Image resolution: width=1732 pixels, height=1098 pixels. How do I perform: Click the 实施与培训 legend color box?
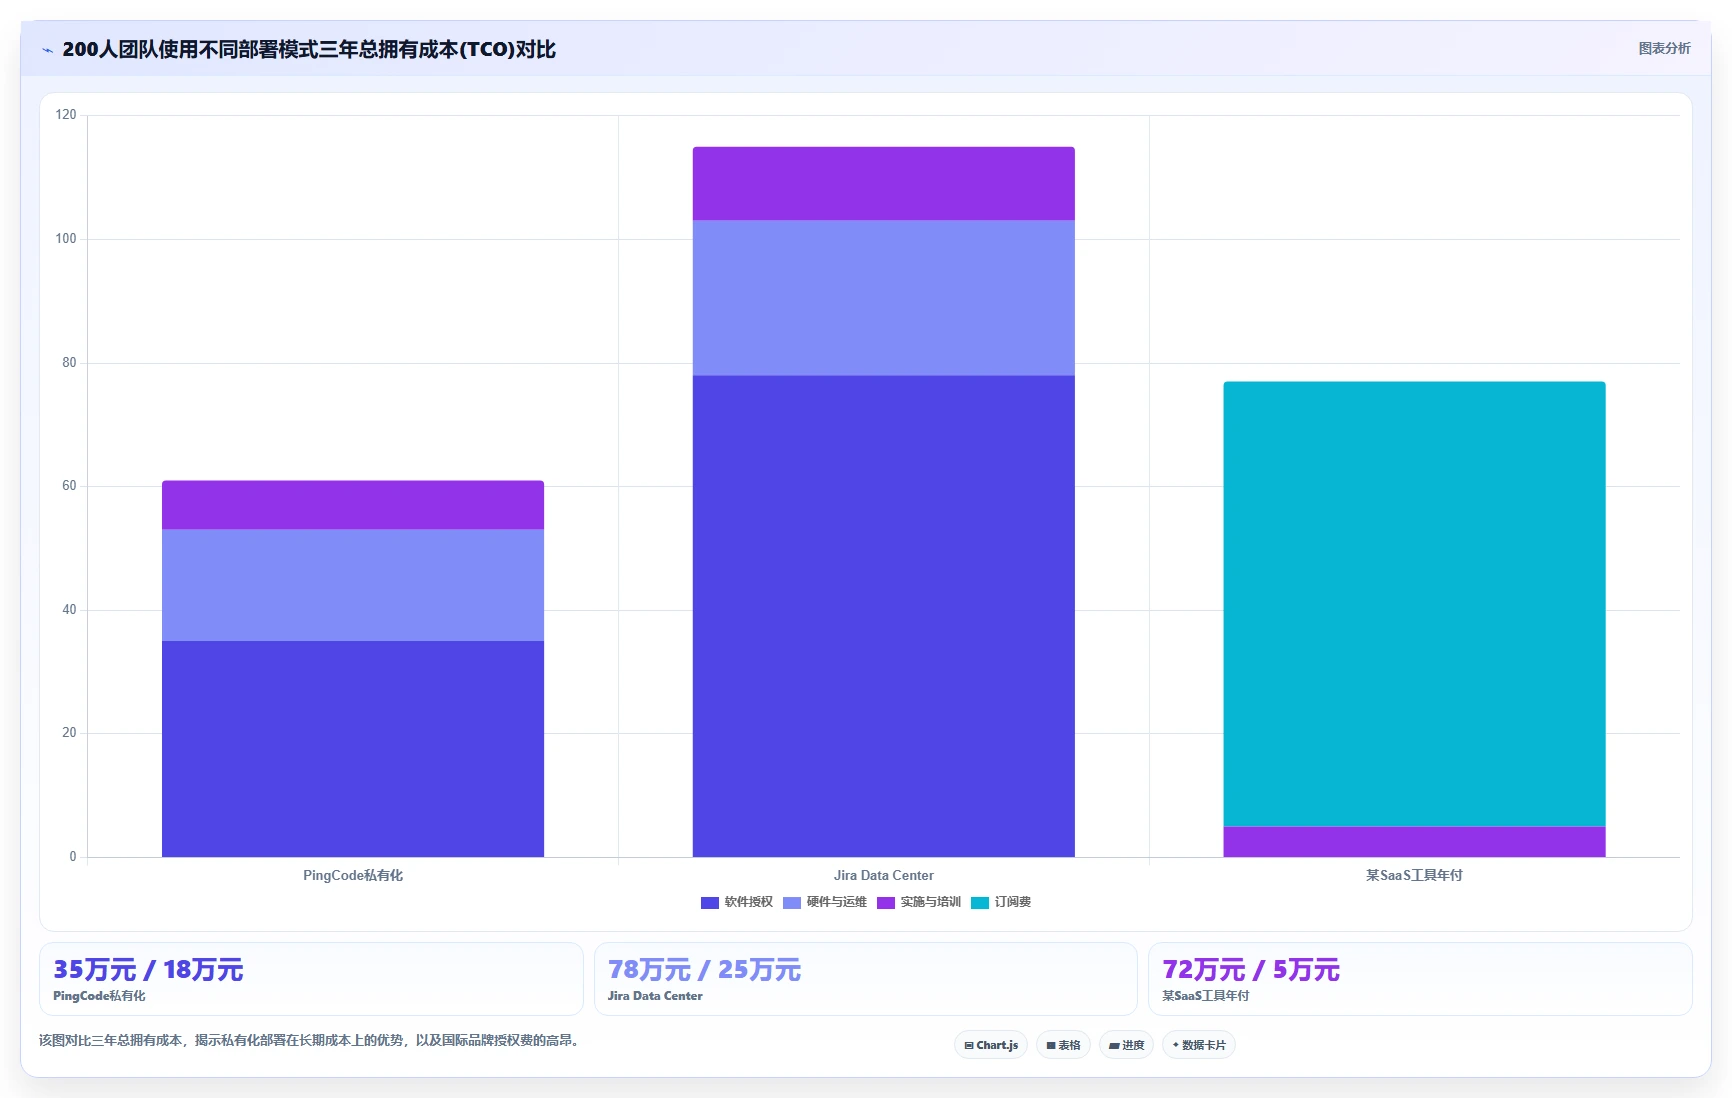click(x=886, y=903)
